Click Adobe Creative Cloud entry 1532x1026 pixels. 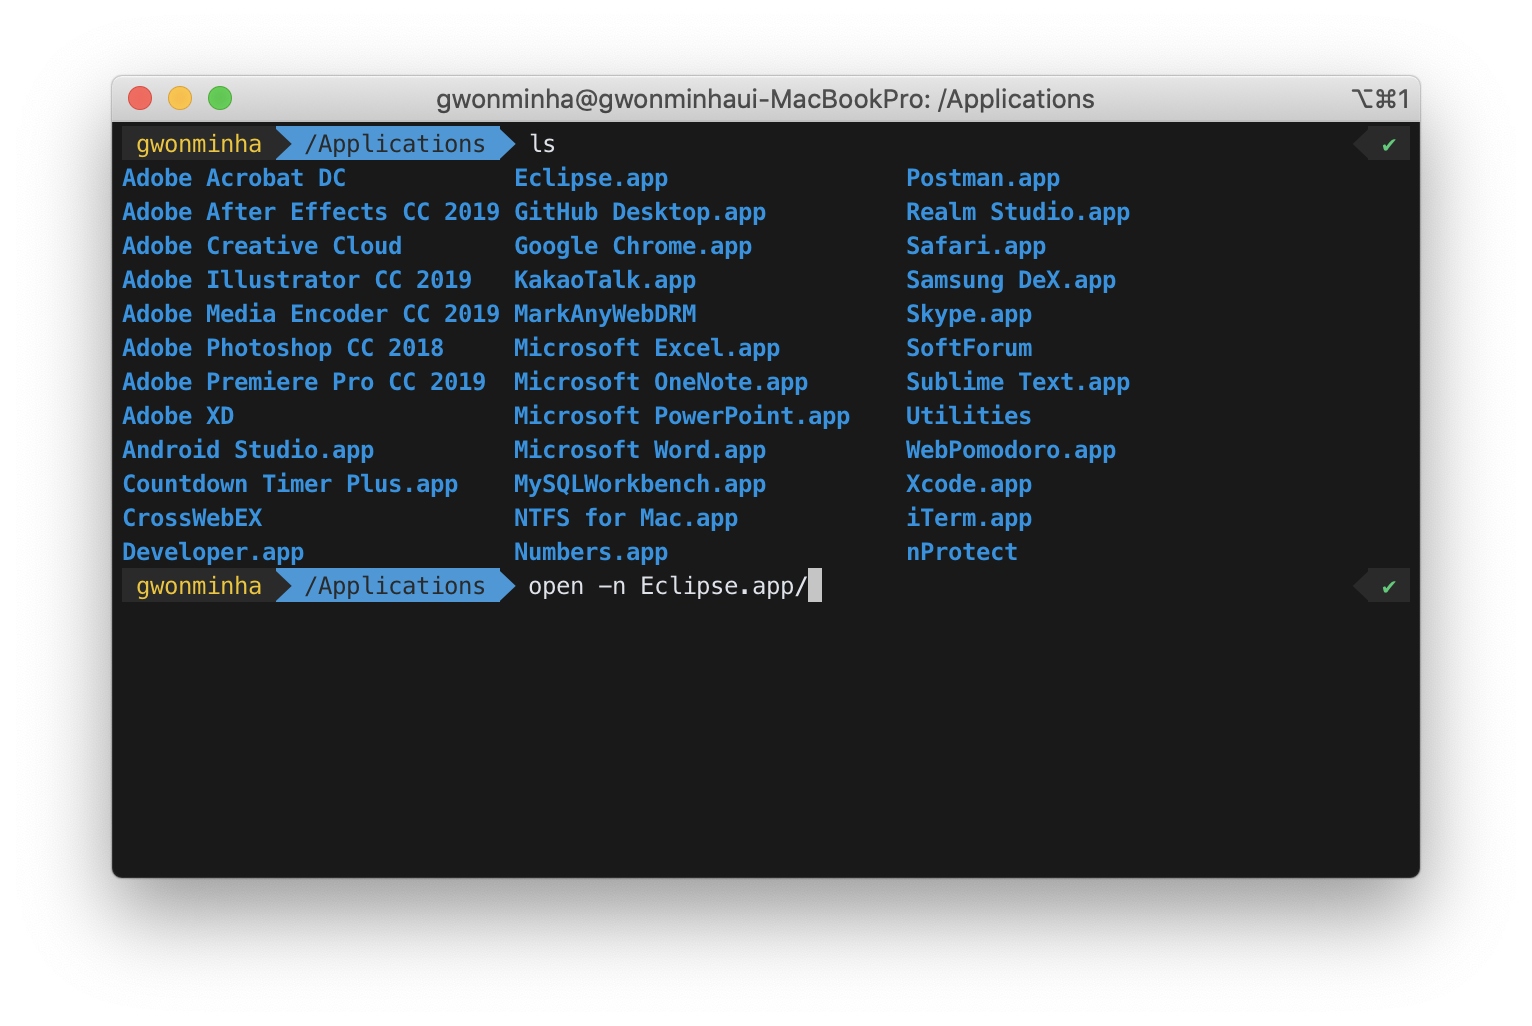[262, 246]
